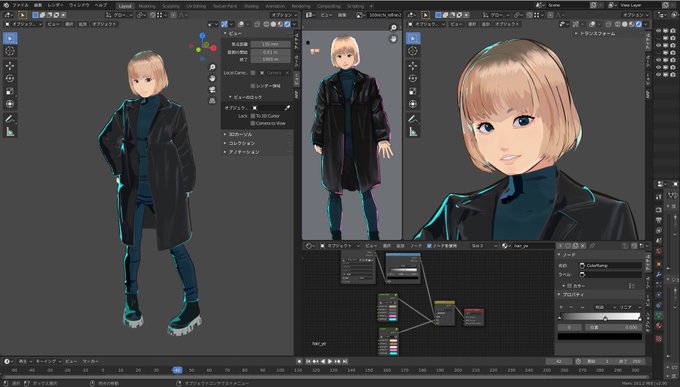Click Blender logo in top menu bar
Viewport: 680px width, 387px height.
coord(6,5)
